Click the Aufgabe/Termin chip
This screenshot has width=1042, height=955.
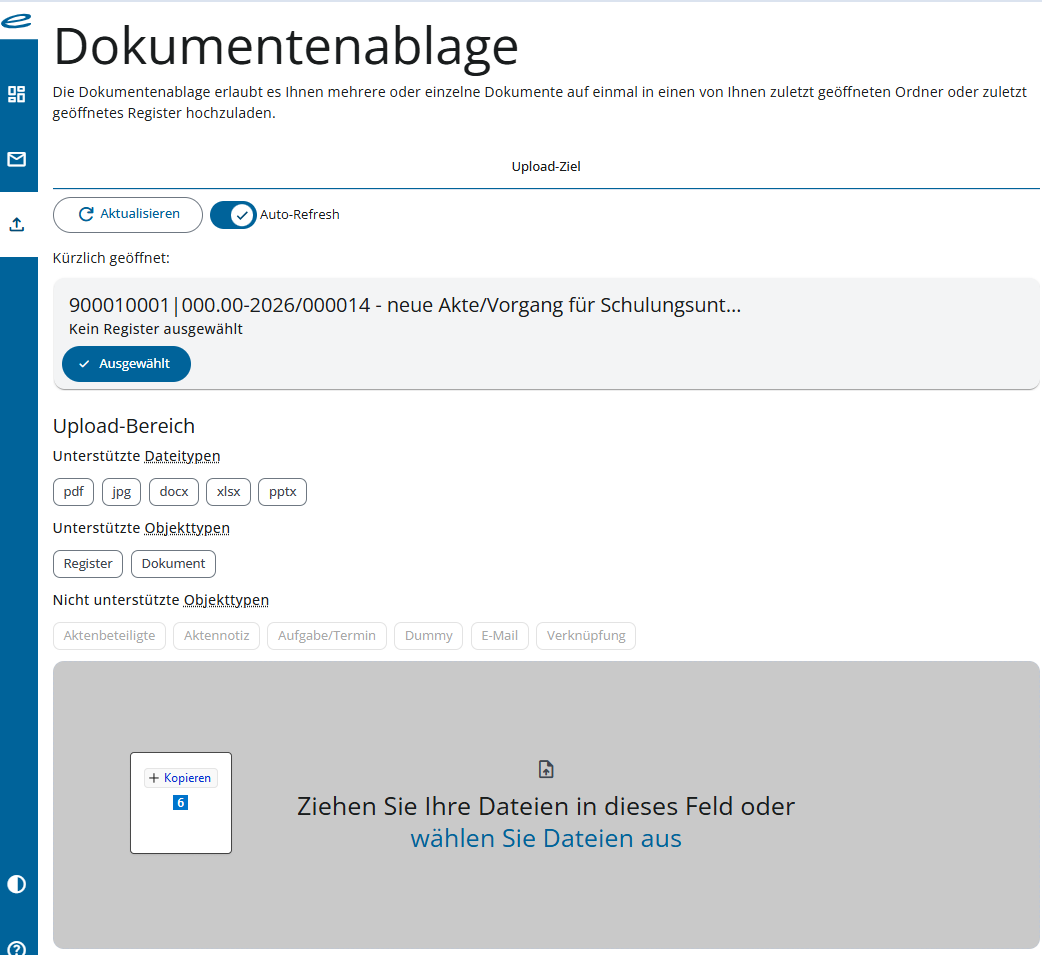coord(327,635)
